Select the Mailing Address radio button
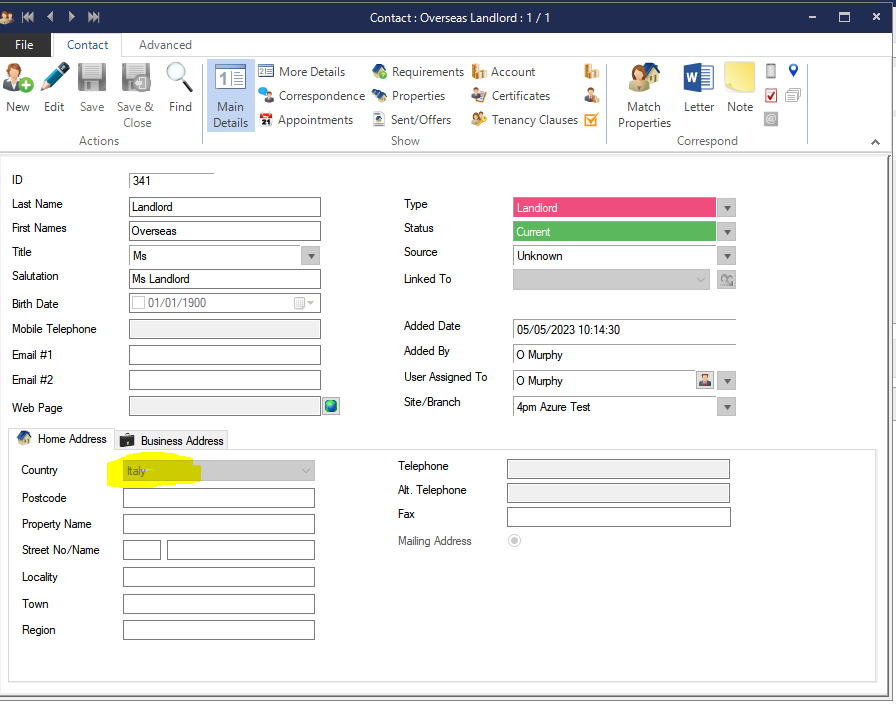The height and width of the screenshot is (706, 896). coord(515,541)
